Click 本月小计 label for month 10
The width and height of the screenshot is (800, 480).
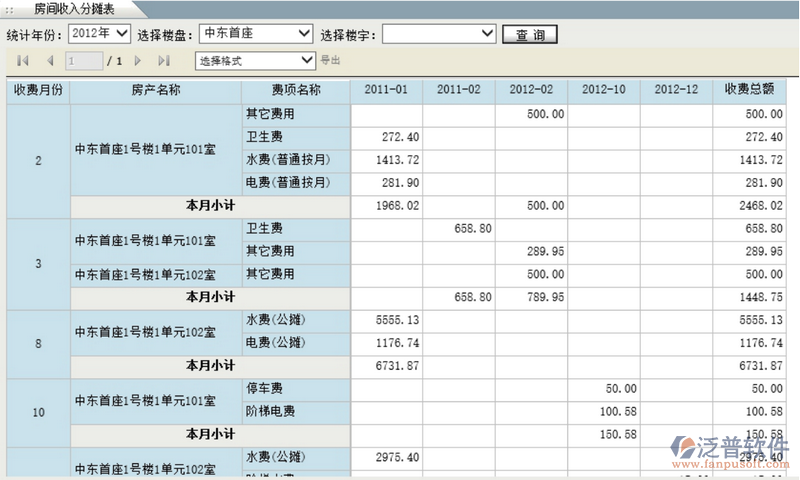point(210,434)
